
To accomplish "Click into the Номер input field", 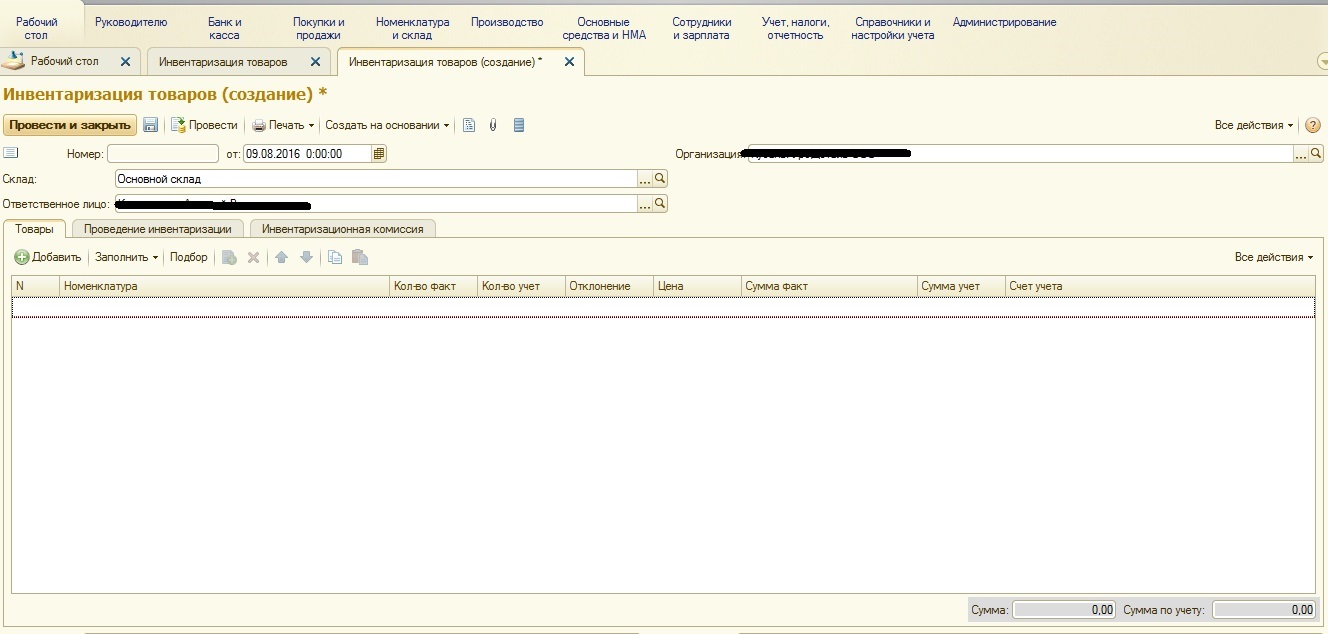I will point(162,154).
